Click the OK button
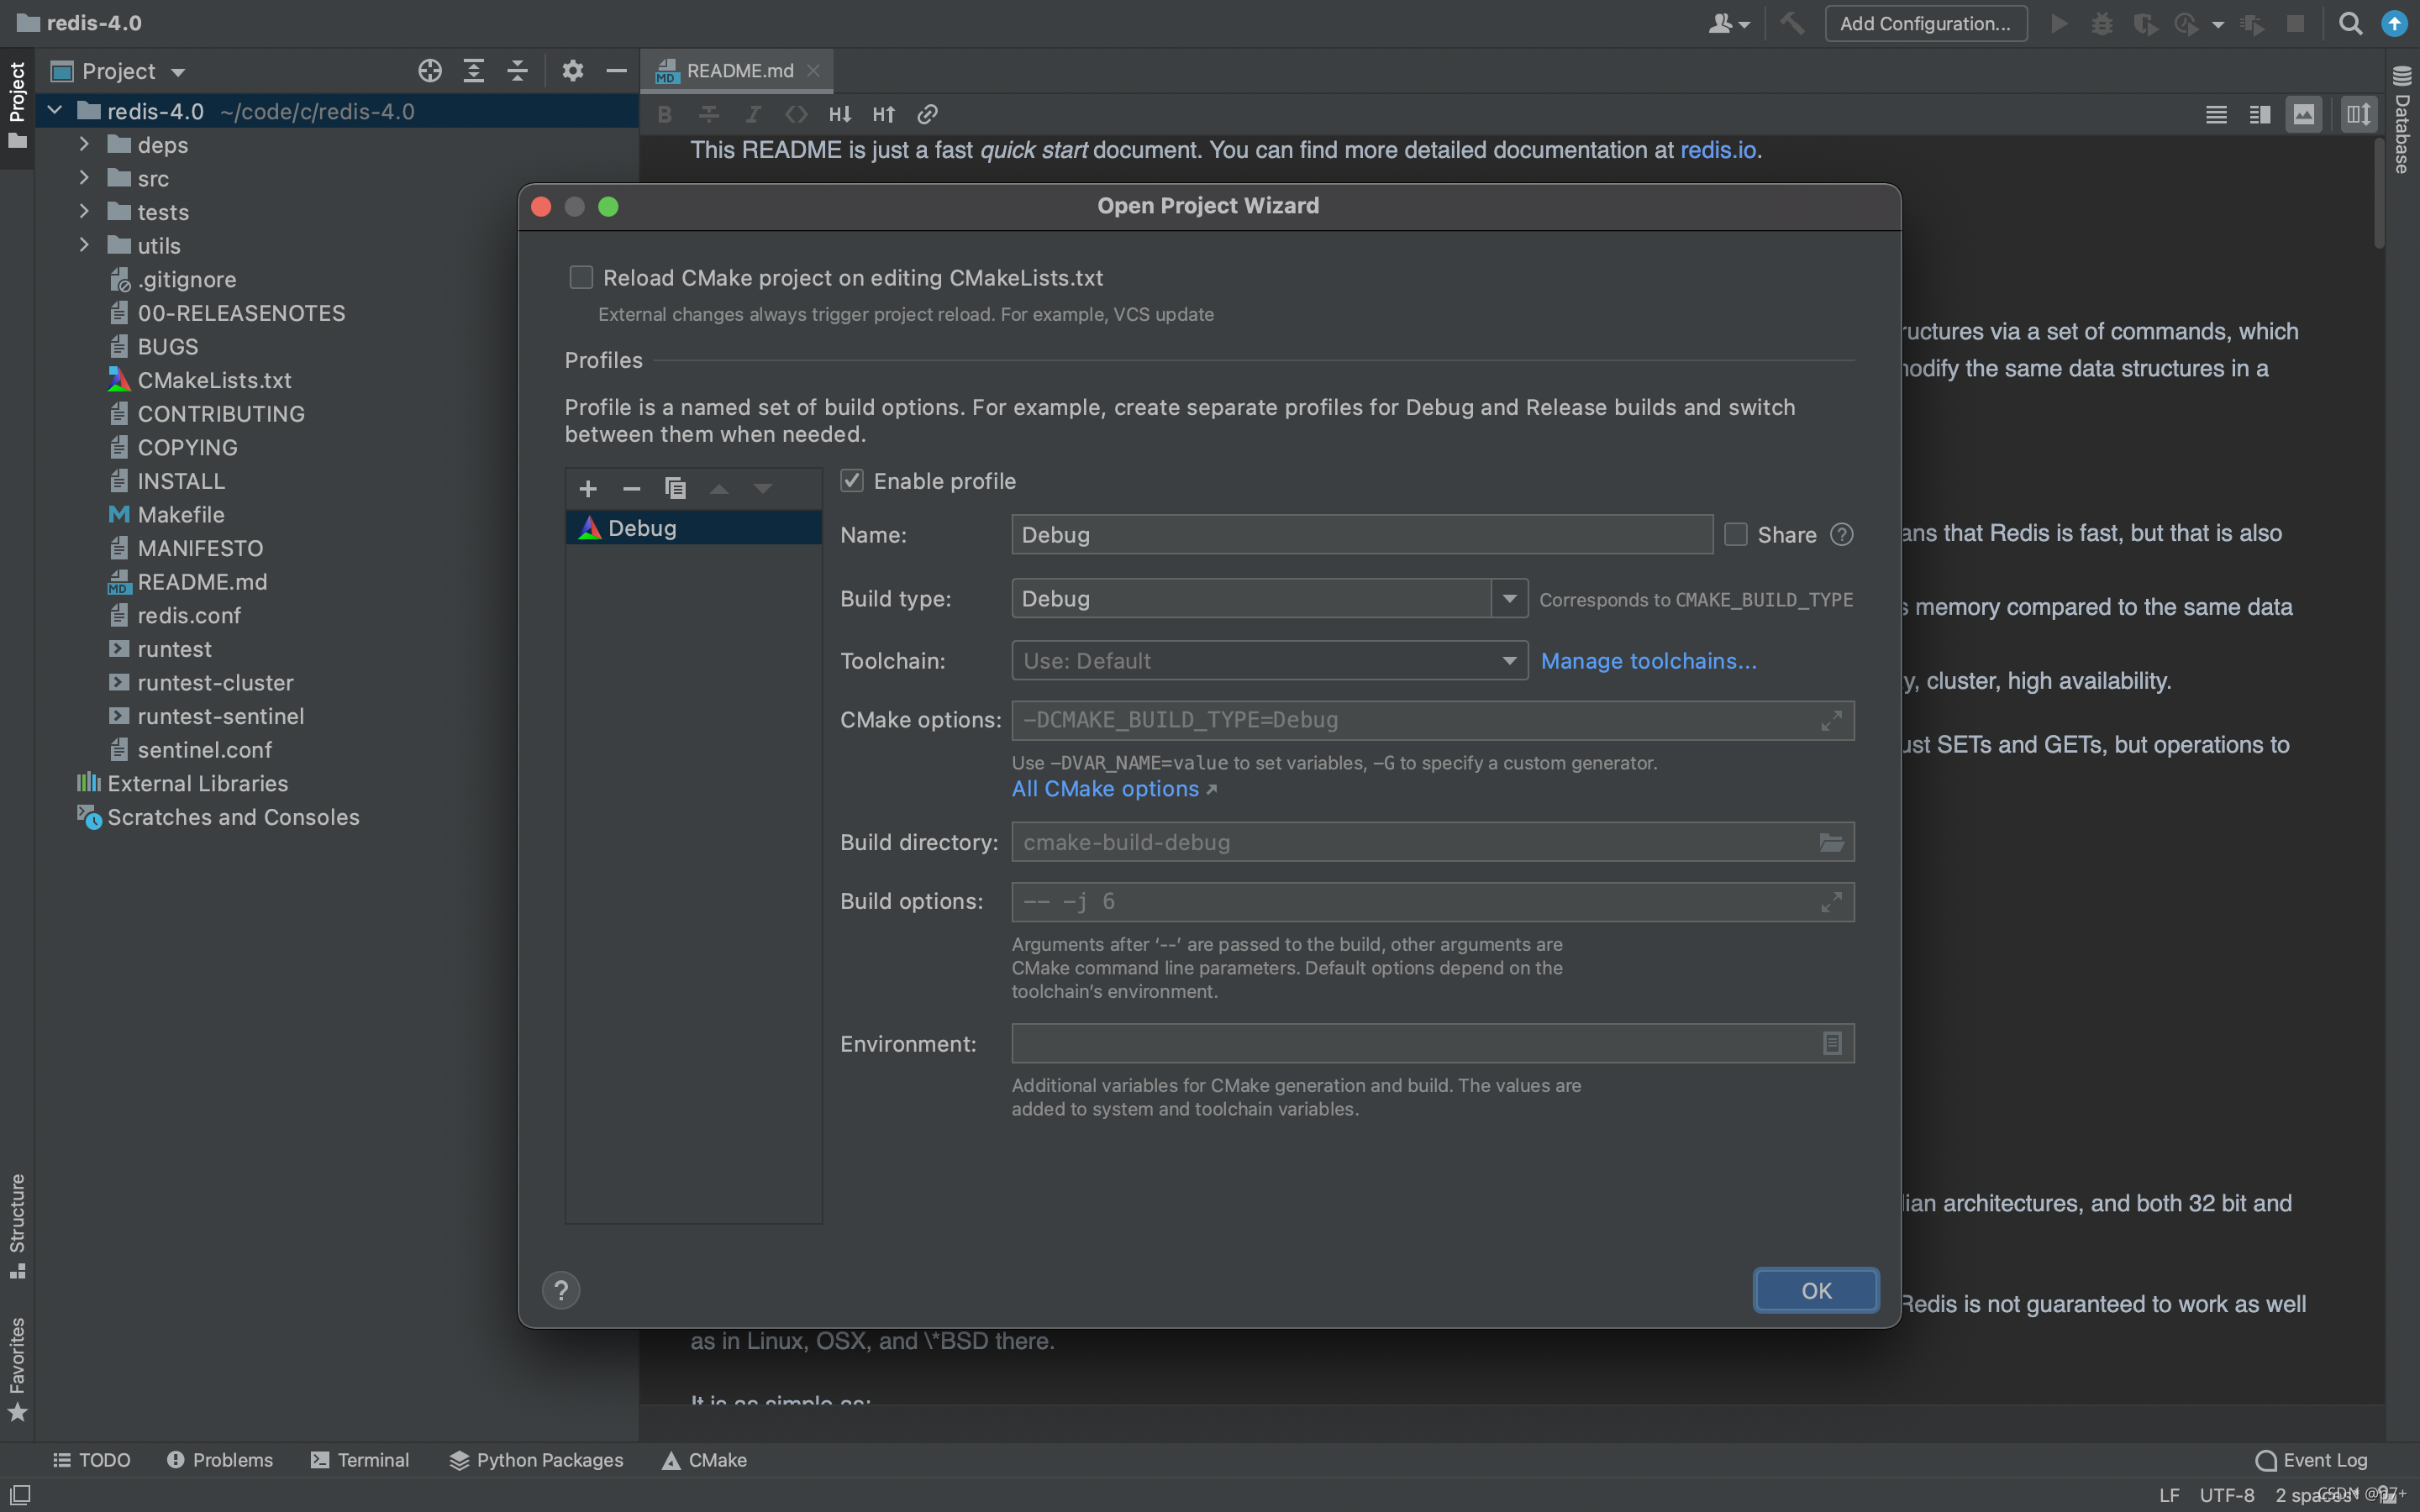The height and width of the screenshot is (1512, 2420). tap(1815, 1290)
